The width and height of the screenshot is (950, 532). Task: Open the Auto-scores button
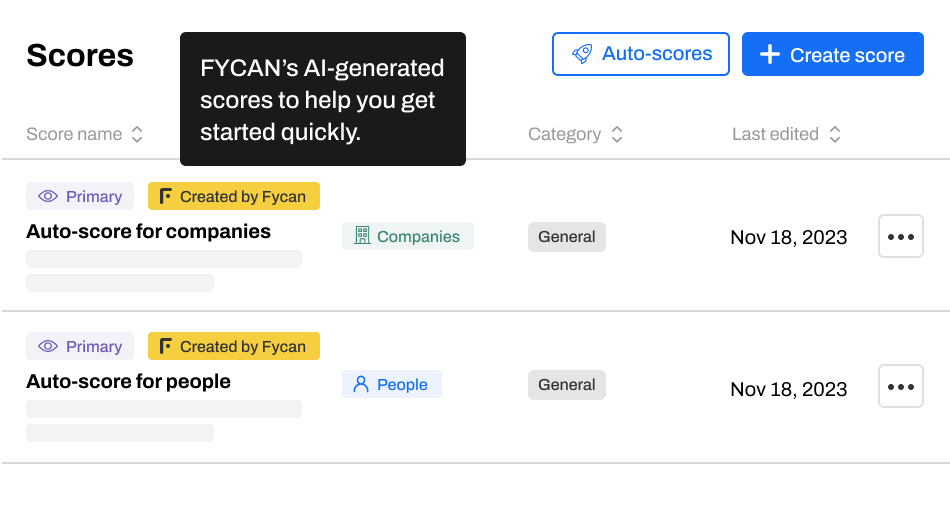pyautogui.click(x=640, y=54)
